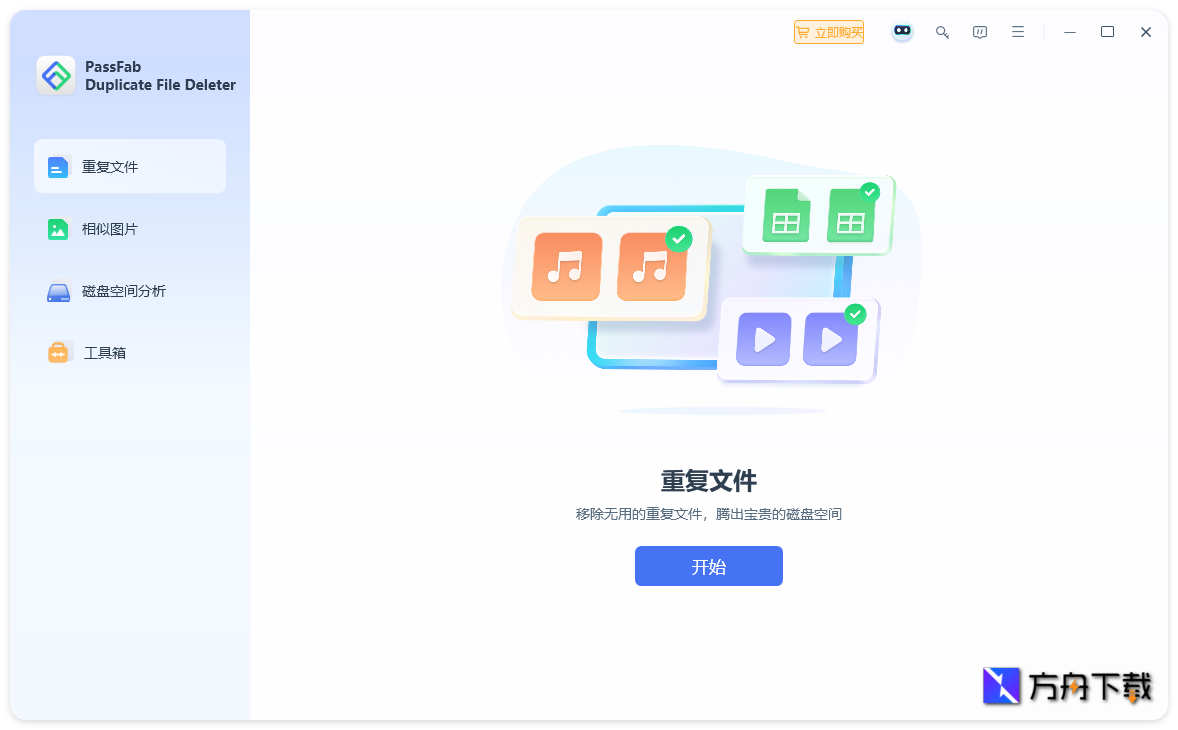Click the 方舟下载 arrow logo icon
This screenshot has width=1178, height=730.
click(x=1000, y=686)
